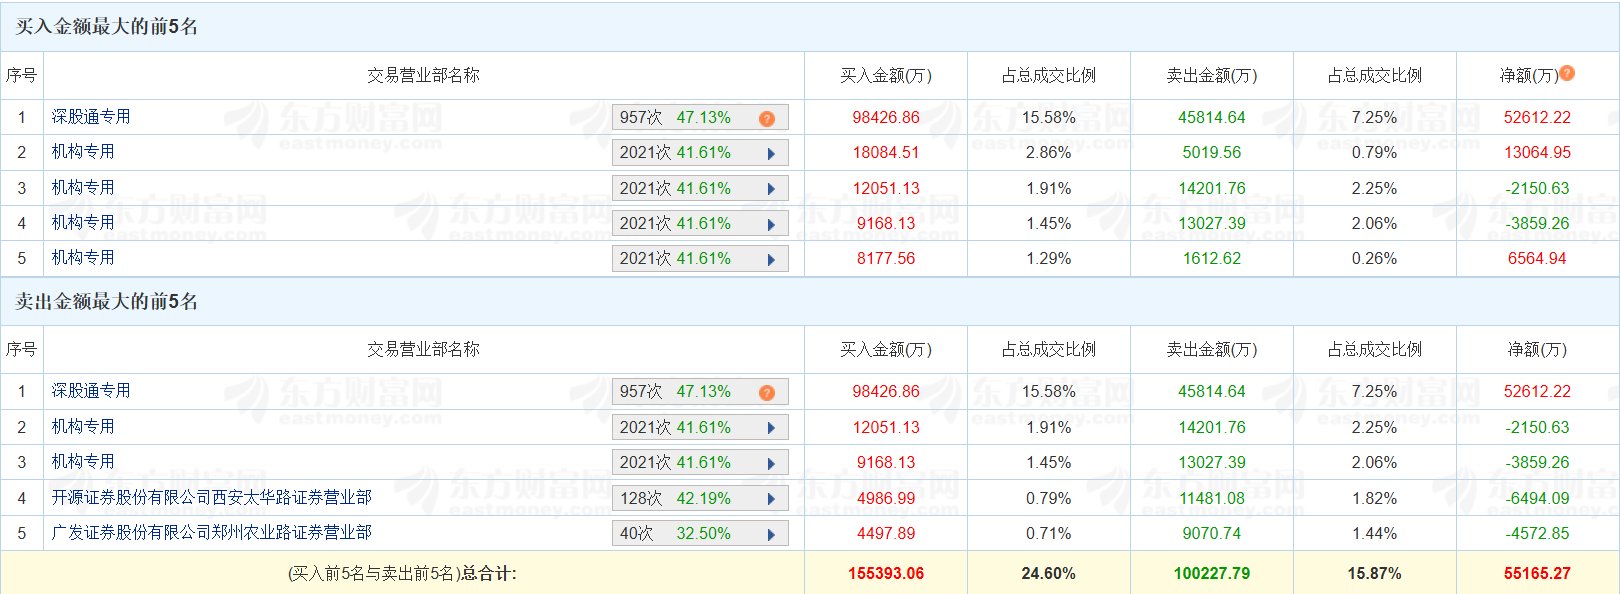Viewport: 1620px width, 594px height.
Task: Expand arrow in sell-table row 3 机构专用
Action: (x=771, y=463)
